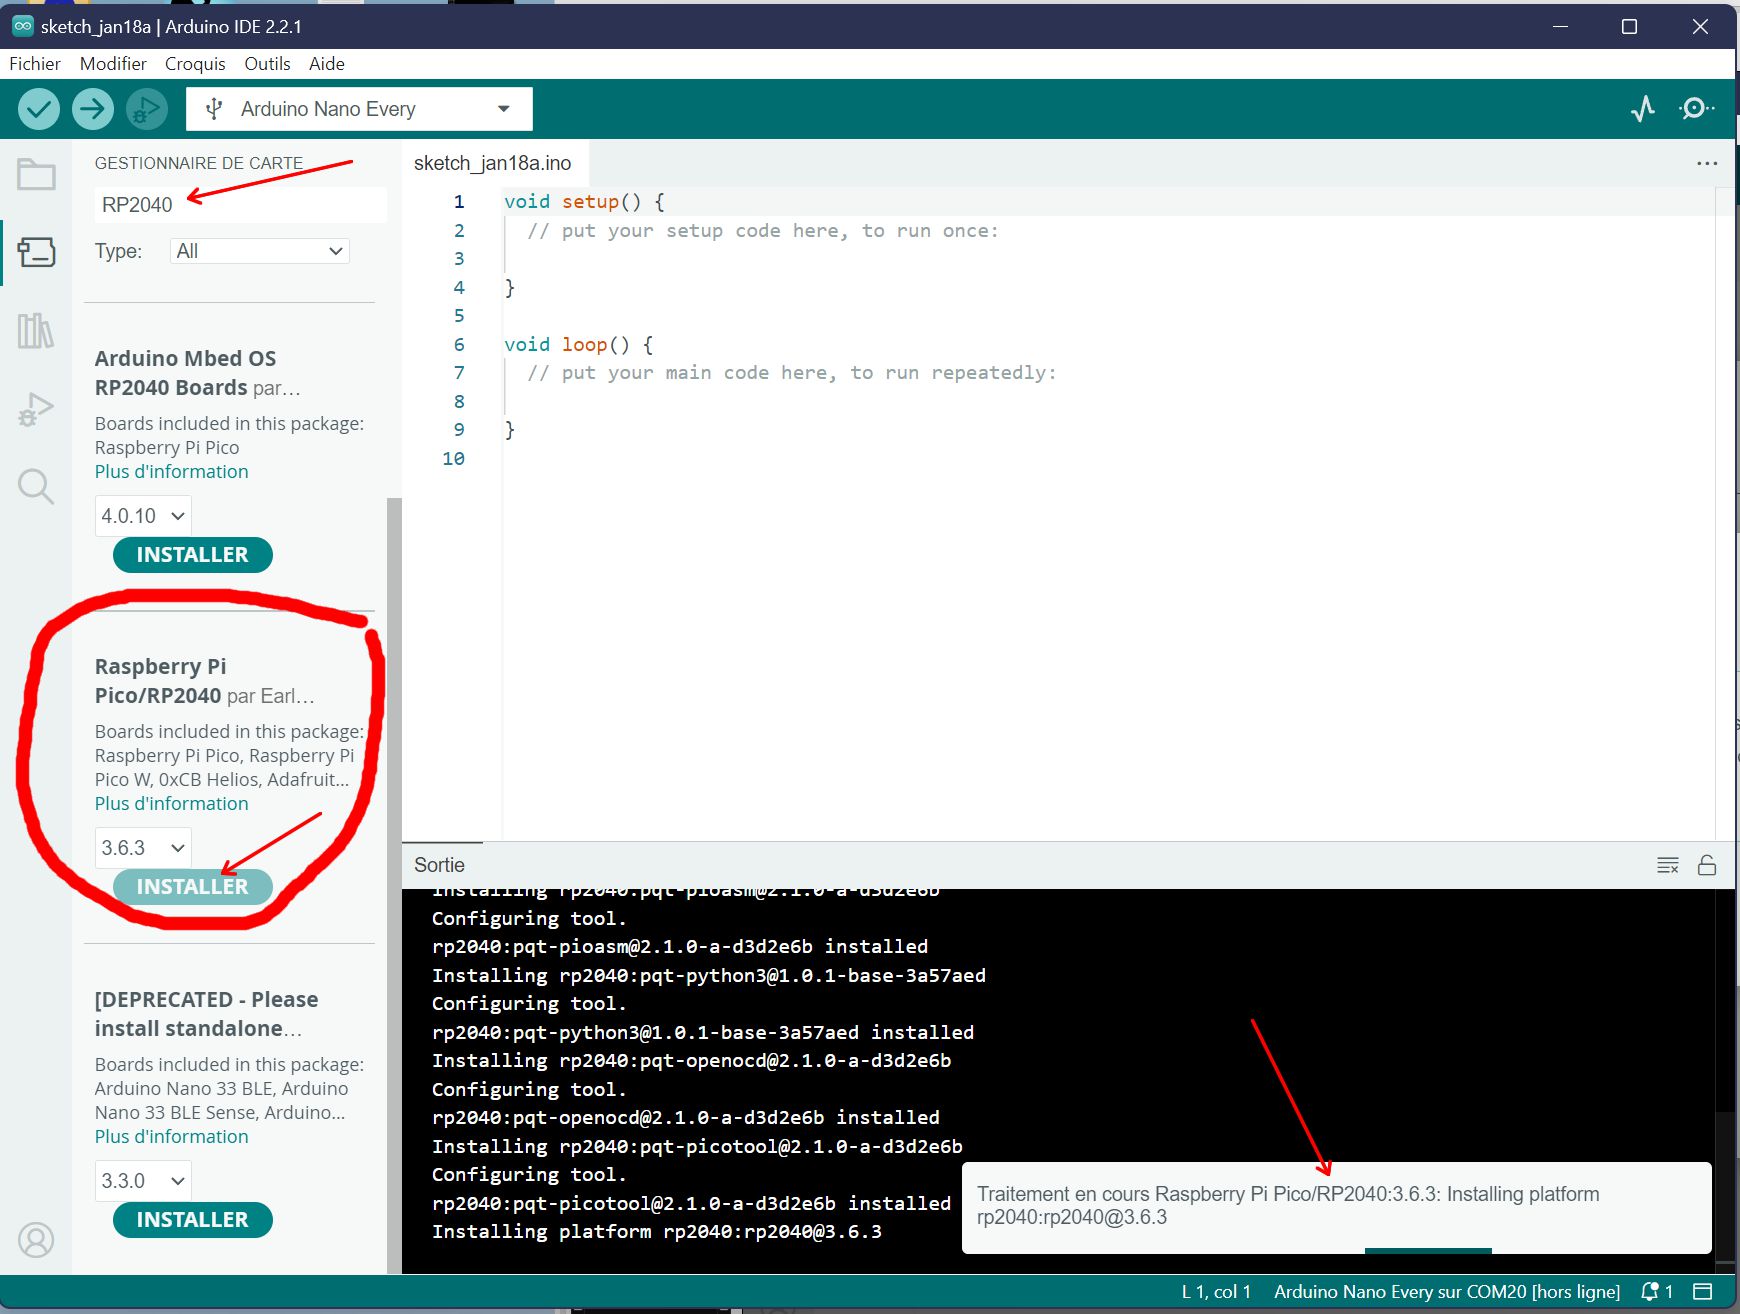Screen dimensions: 1740x1314
Task: Click the install progress bar in notification
Action: pyautogui.click(x=1428, y=1251)
